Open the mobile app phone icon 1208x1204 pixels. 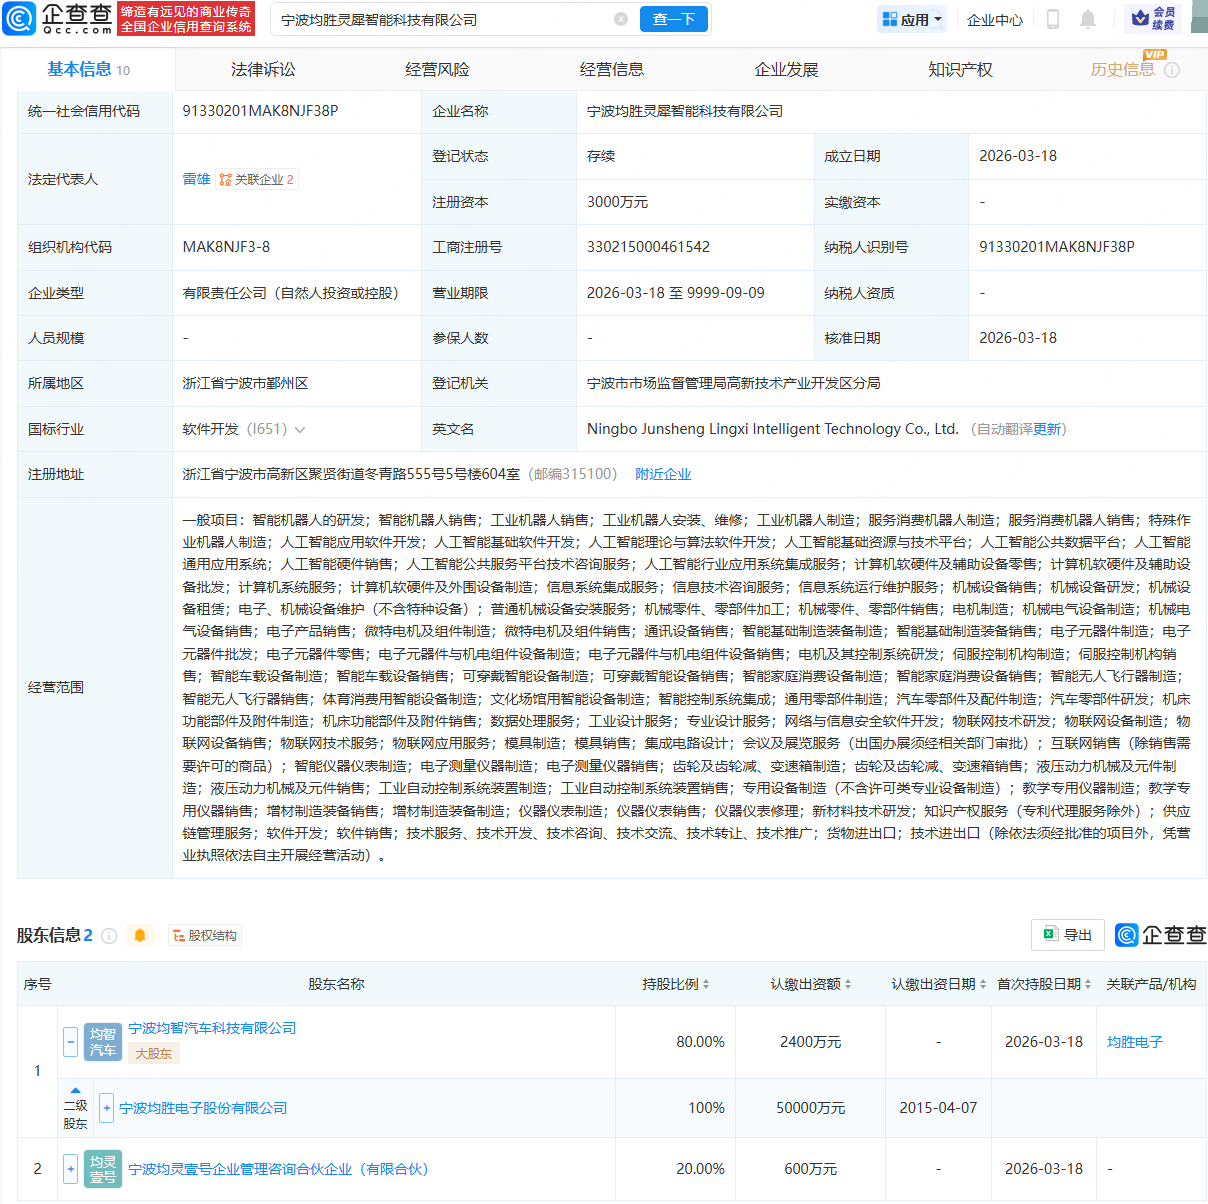[1052, 19]
